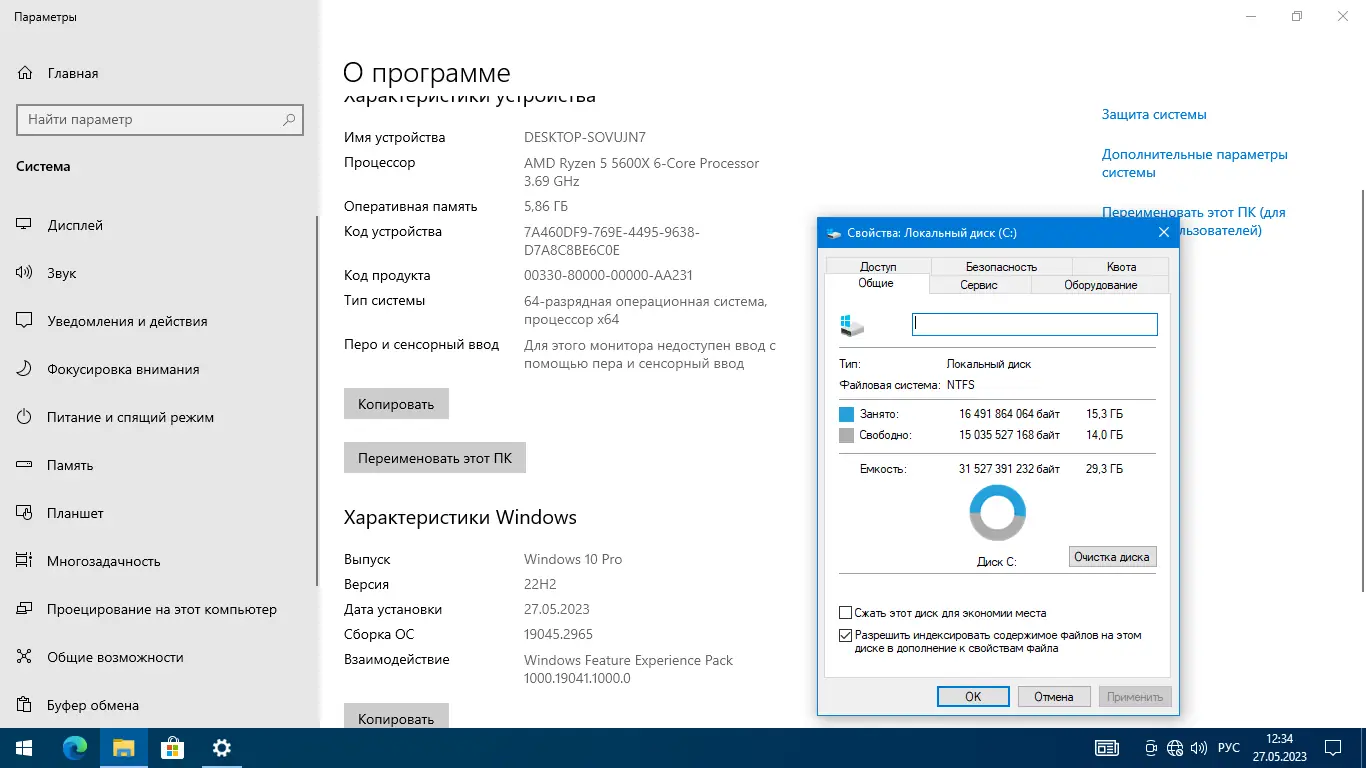Select the Общие tab
The width and height of the screenshot is (1366, 768).
click(x=876, y=283)
